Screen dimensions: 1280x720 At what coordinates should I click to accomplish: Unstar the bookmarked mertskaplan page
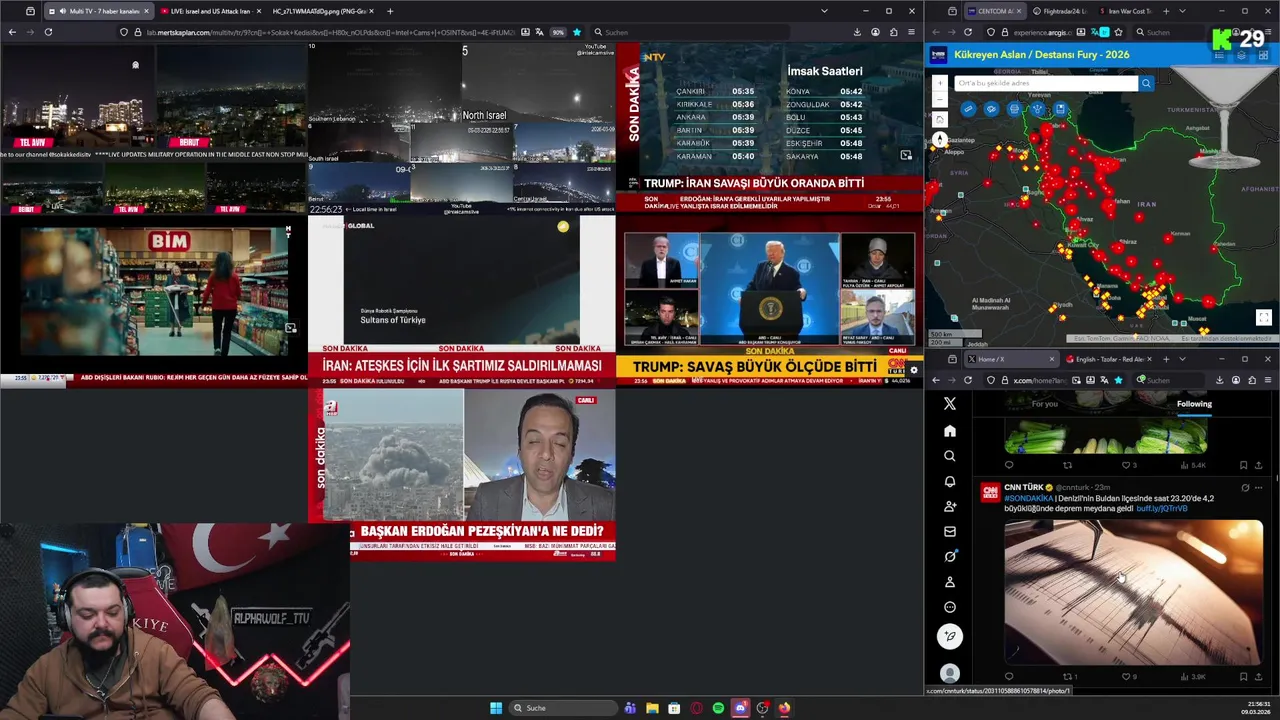coord(576,32)
